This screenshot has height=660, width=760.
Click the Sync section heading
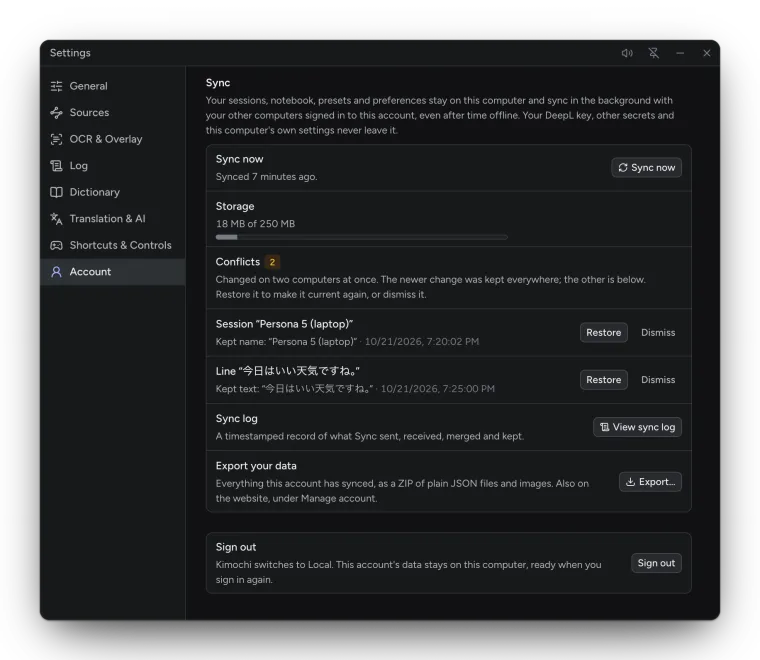tap(218, 83)
